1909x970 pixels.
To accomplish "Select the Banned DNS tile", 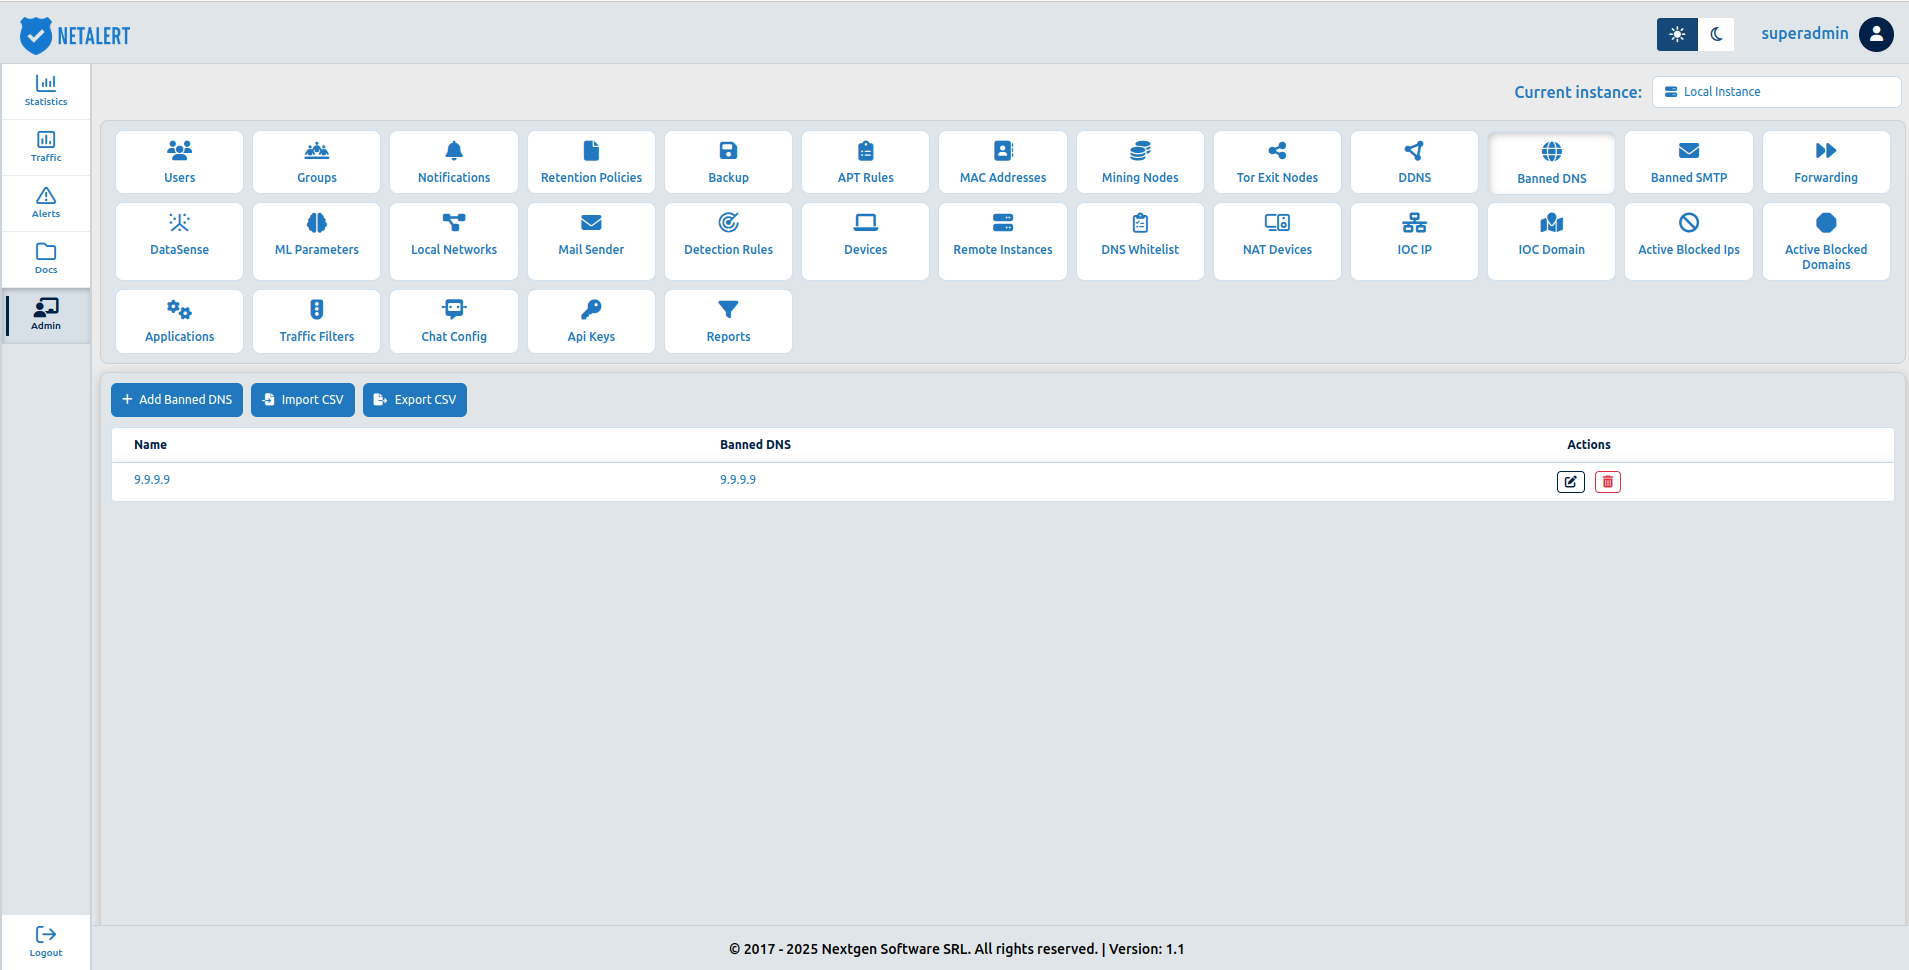I will click(x=1551, y=163).
